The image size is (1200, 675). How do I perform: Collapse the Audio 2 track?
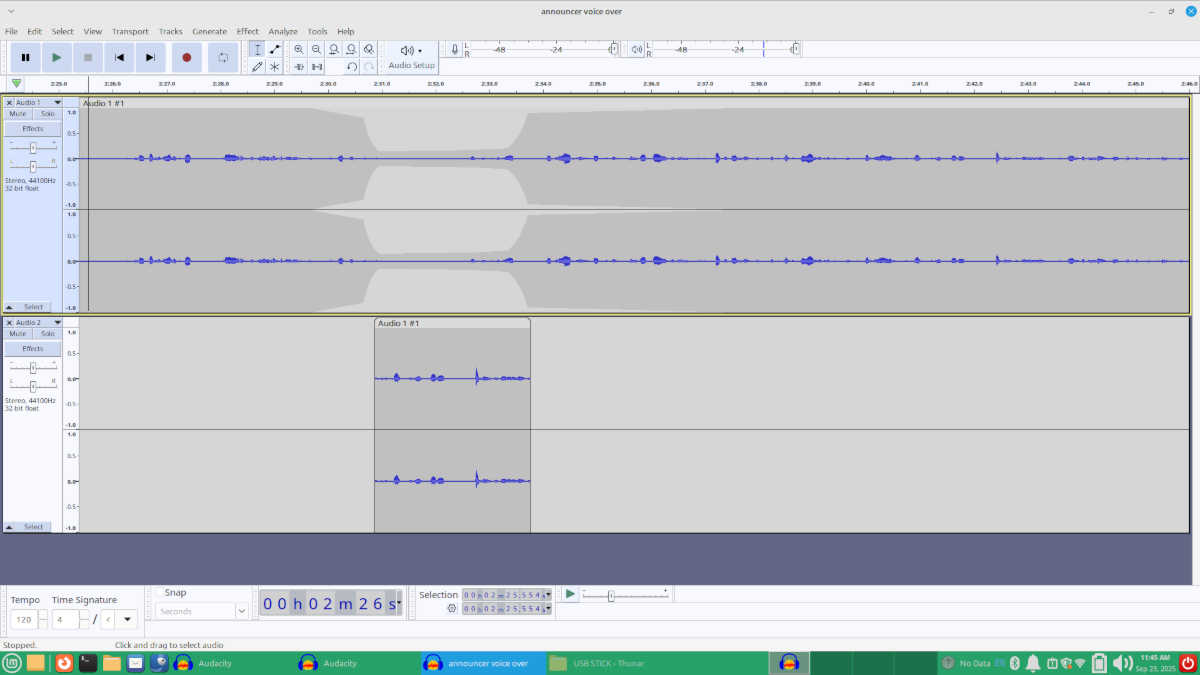[x=10, y=527]
